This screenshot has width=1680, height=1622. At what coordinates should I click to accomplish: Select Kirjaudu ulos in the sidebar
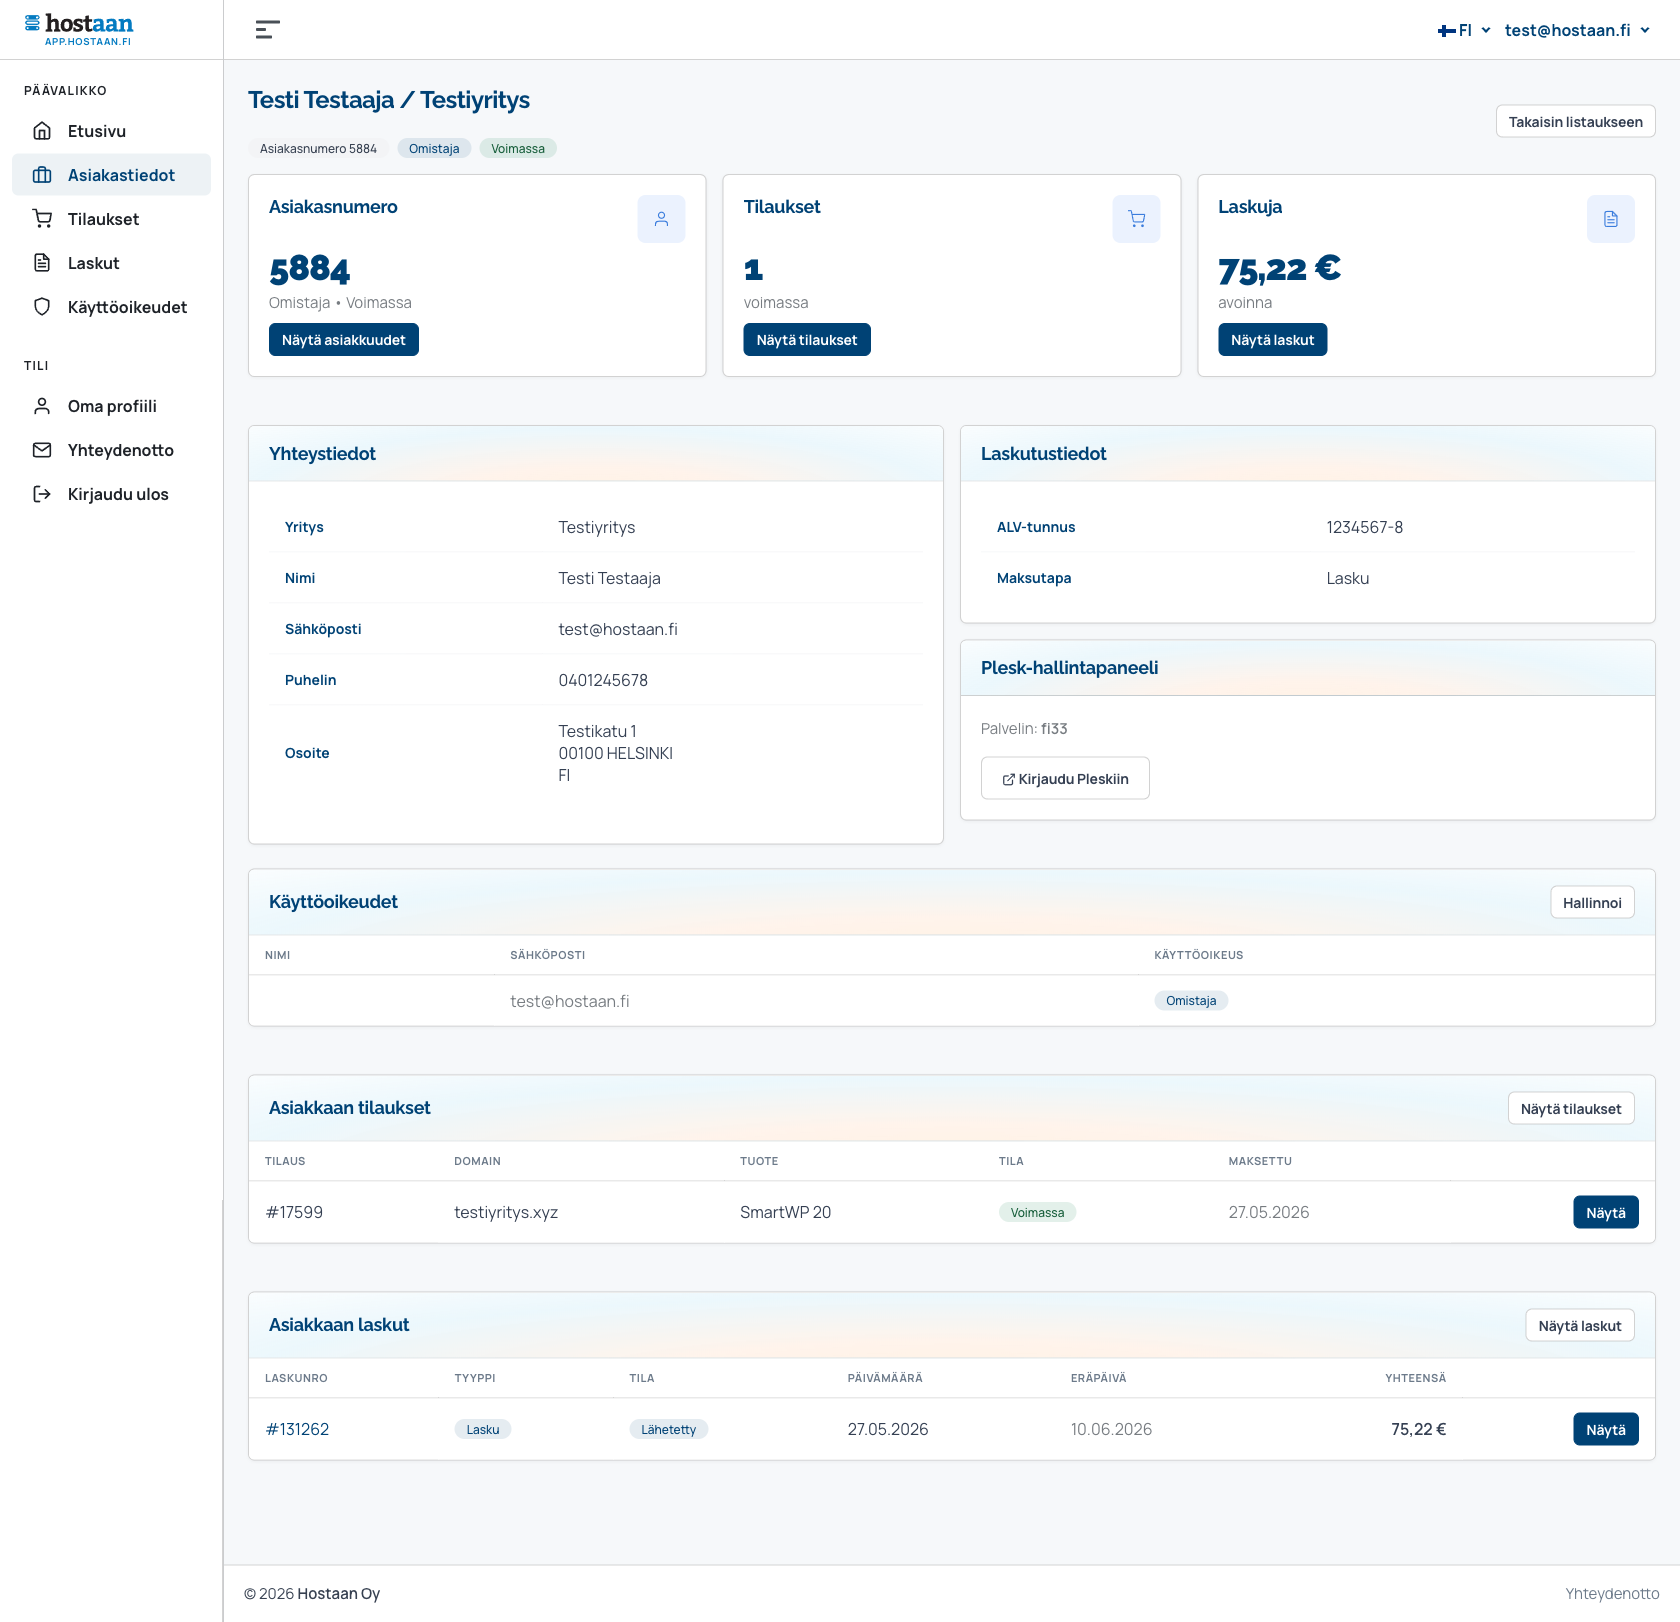coord(111,494)
